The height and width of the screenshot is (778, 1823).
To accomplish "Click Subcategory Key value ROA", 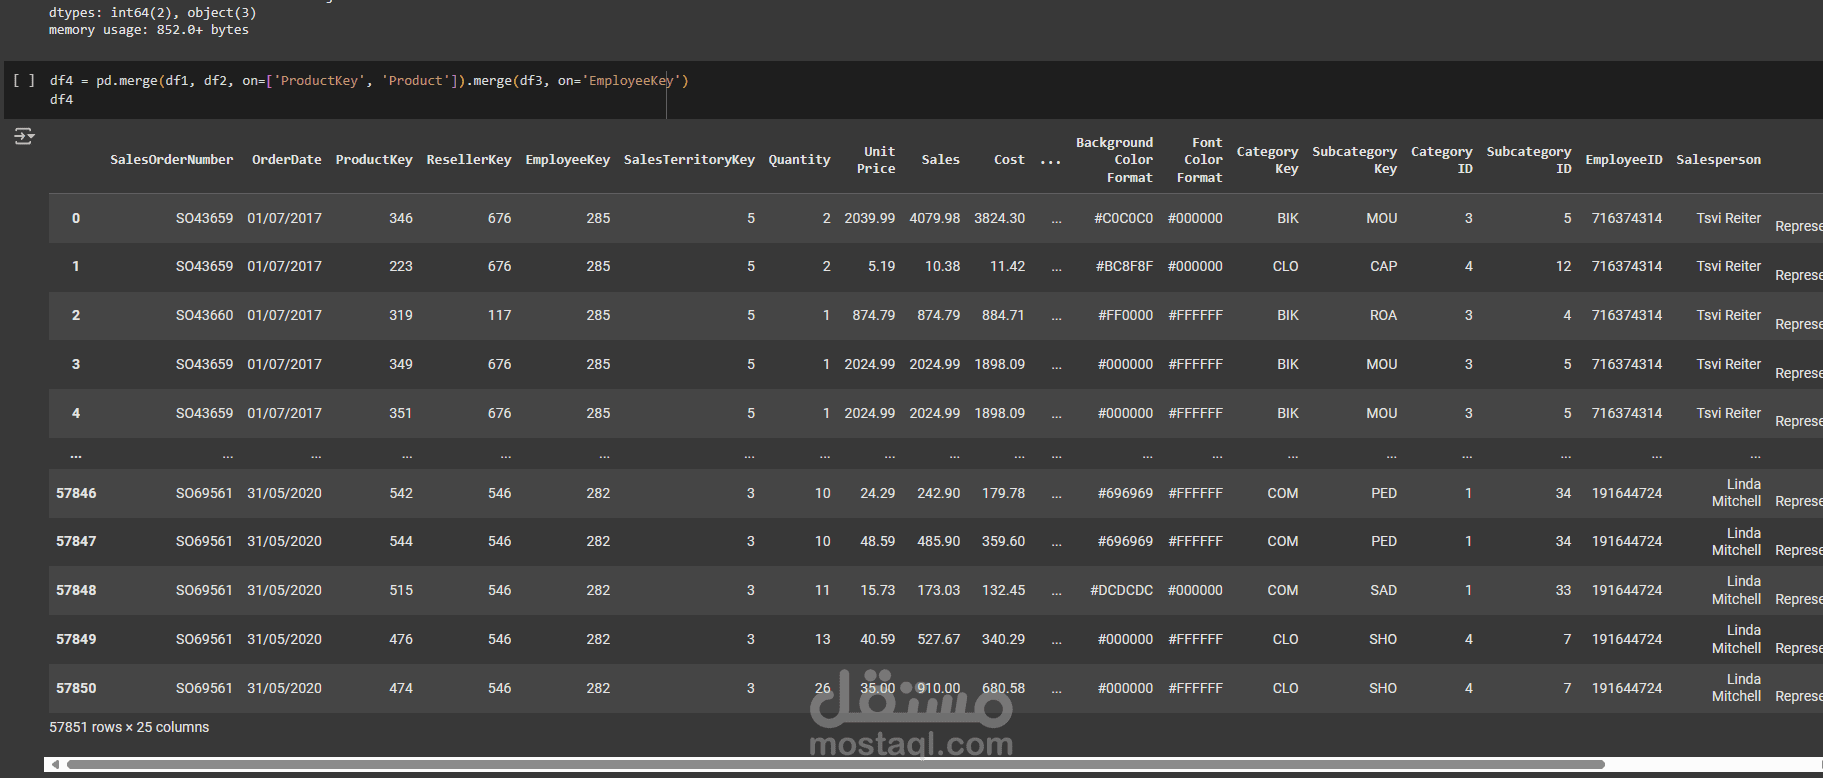I will 1383,315.
